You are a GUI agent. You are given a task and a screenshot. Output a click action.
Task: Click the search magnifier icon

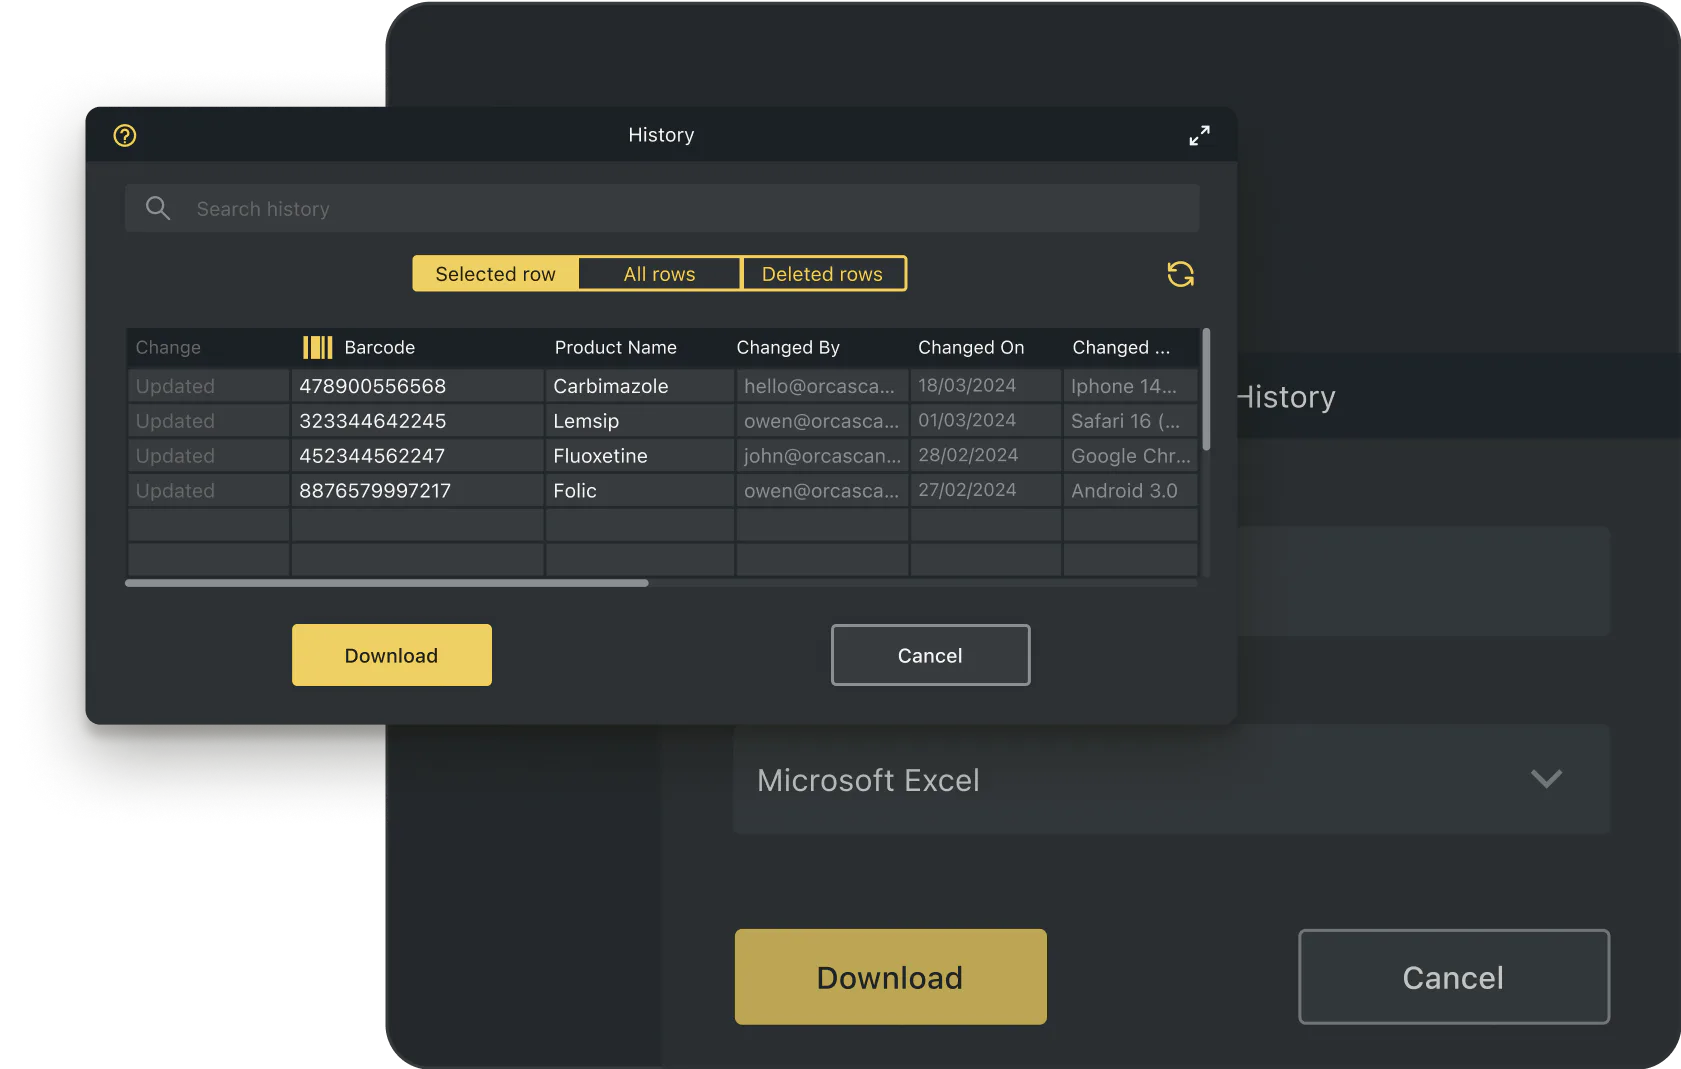click(158, 208)
